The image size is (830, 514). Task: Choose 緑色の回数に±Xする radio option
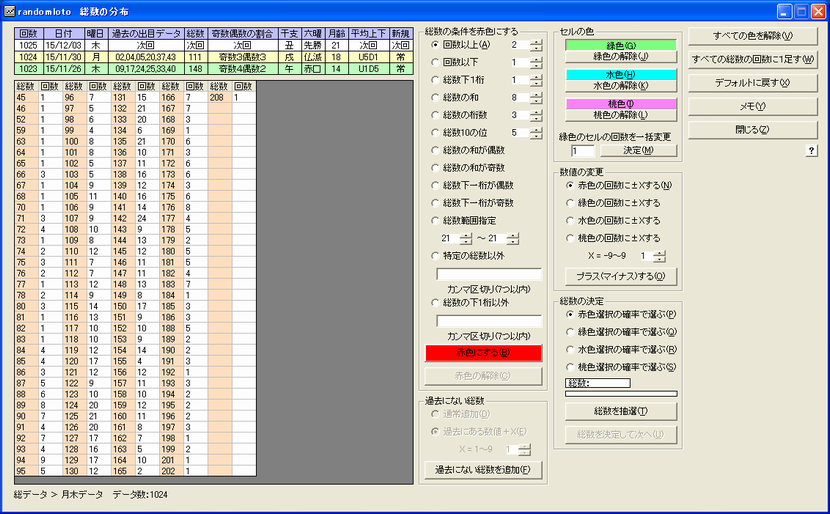(570, 203)
